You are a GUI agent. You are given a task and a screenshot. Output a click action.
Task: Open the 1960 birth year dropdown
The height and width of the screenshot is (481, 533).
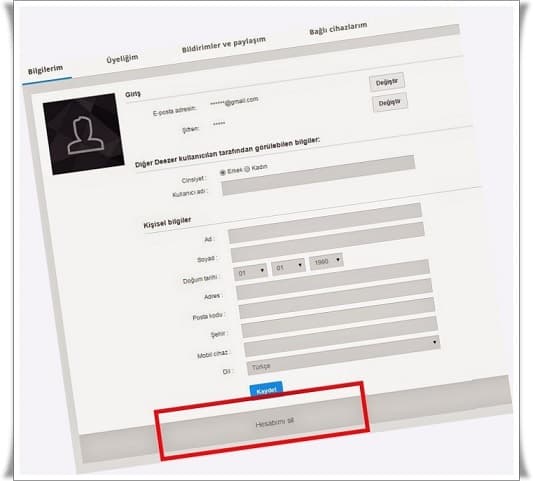[326, 261]
